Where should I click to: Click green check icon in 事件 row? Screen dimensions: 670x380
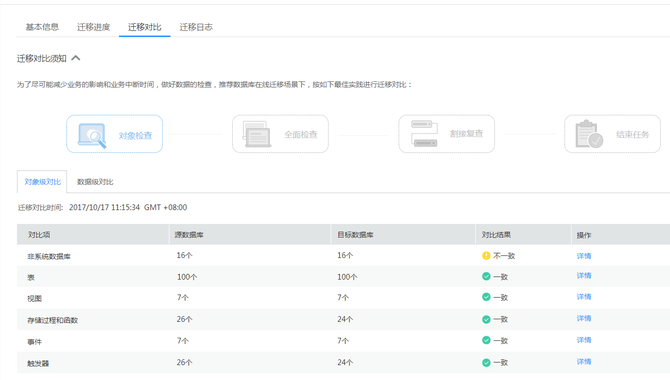[x=486, y=340]
